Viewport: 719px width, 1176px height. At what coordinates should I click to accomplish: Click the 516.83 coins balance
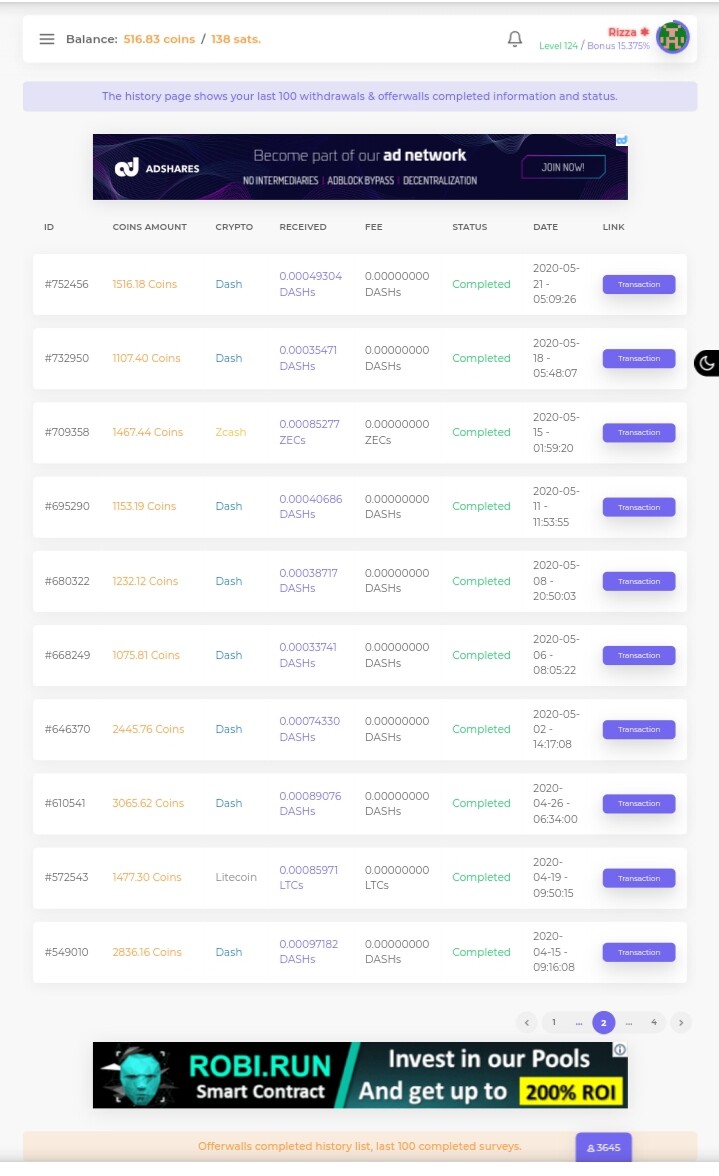pyautogui.click(x=159, y=39)
